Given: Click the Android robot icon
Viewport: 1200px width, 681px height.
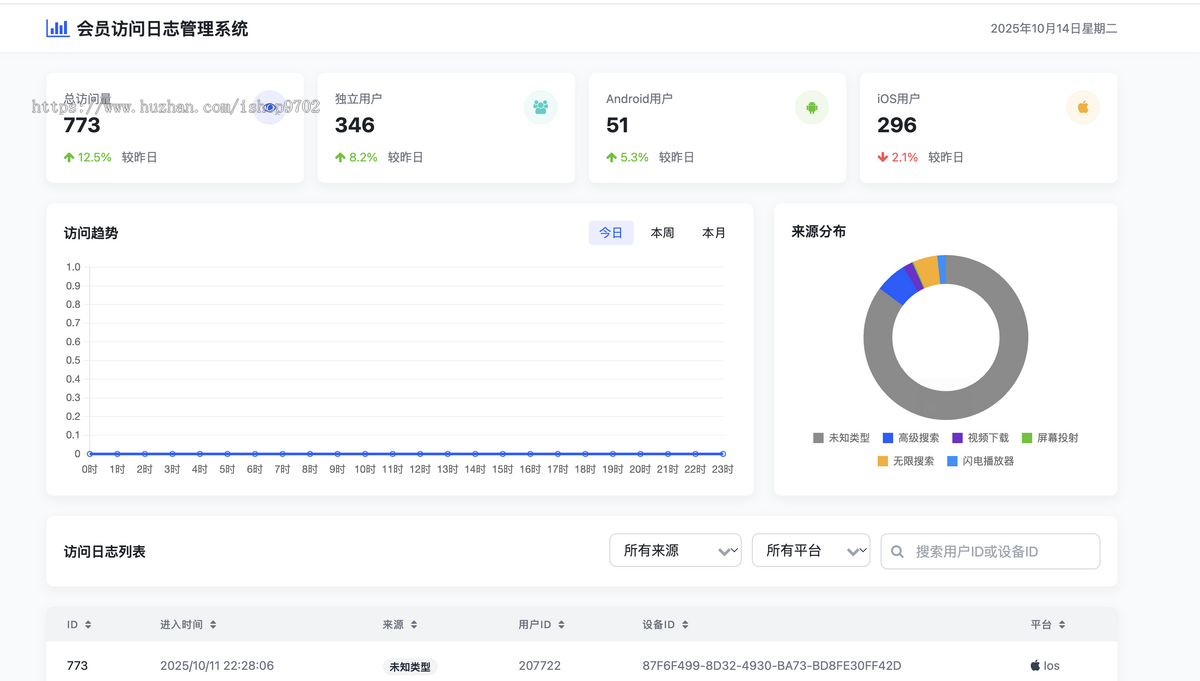Looking at the screenshot, I should [812, 107].
